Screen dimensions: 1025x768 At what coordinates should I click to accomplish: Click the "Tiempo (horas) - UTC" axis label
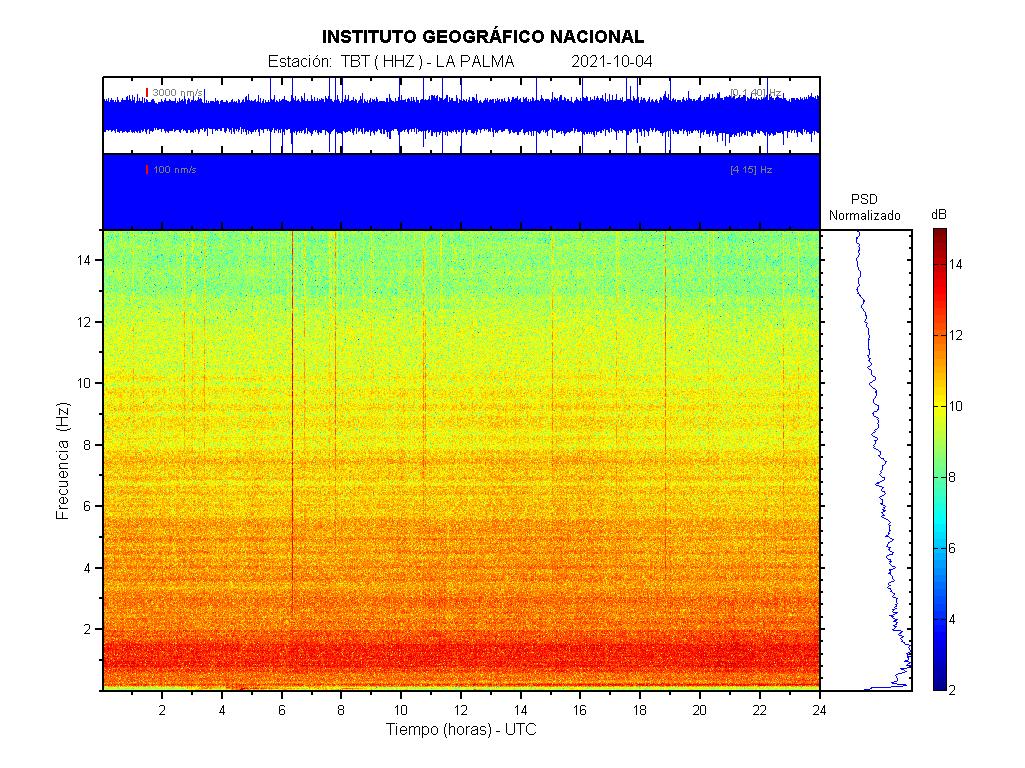point(461,729)
